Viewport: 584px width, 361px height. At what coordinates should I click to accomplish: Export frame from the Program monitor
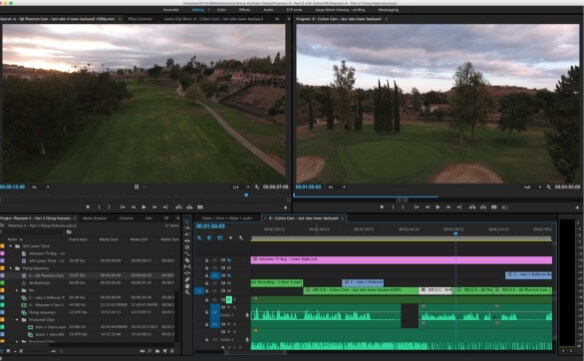pyautogui.click(x=494, y=207)
